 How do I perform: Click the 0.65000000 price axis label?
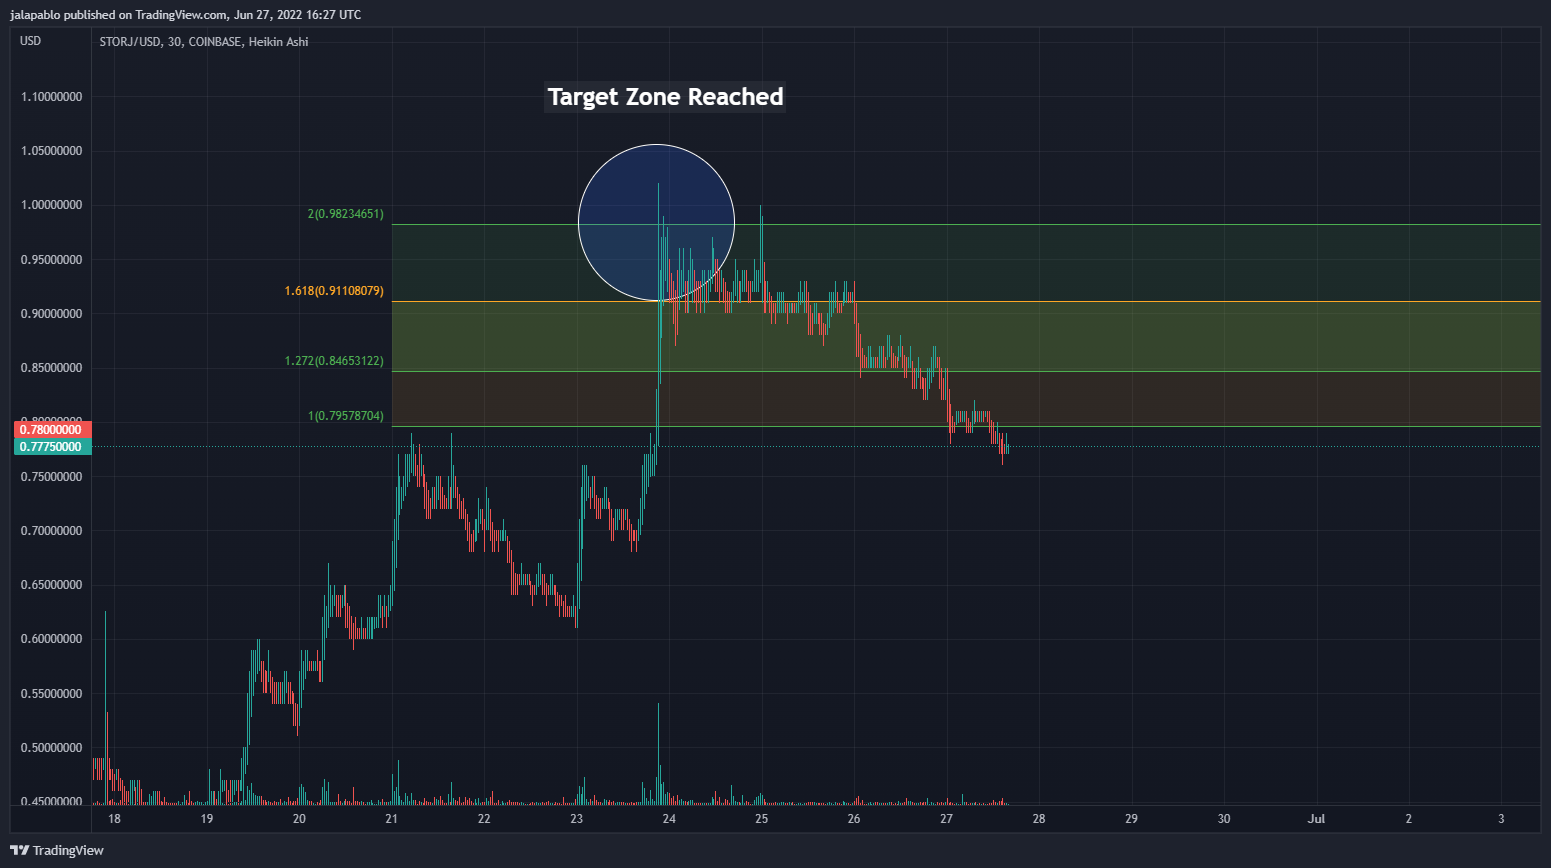51,585
